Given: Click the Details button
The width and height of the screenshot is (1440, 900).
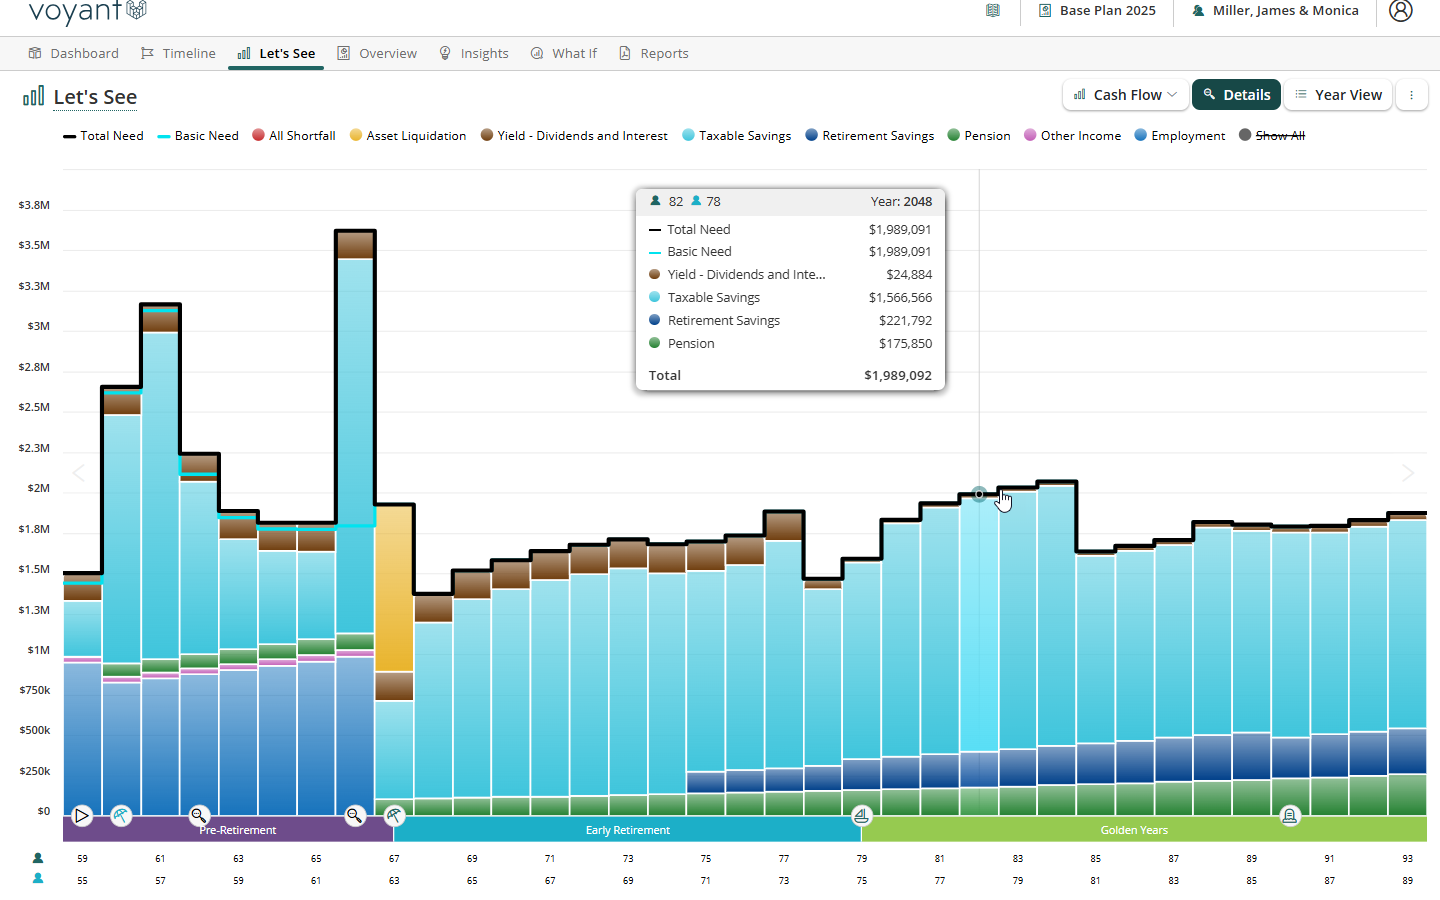Looking at the screenshot, I should pyautogui.click(x=1236, y=95).
